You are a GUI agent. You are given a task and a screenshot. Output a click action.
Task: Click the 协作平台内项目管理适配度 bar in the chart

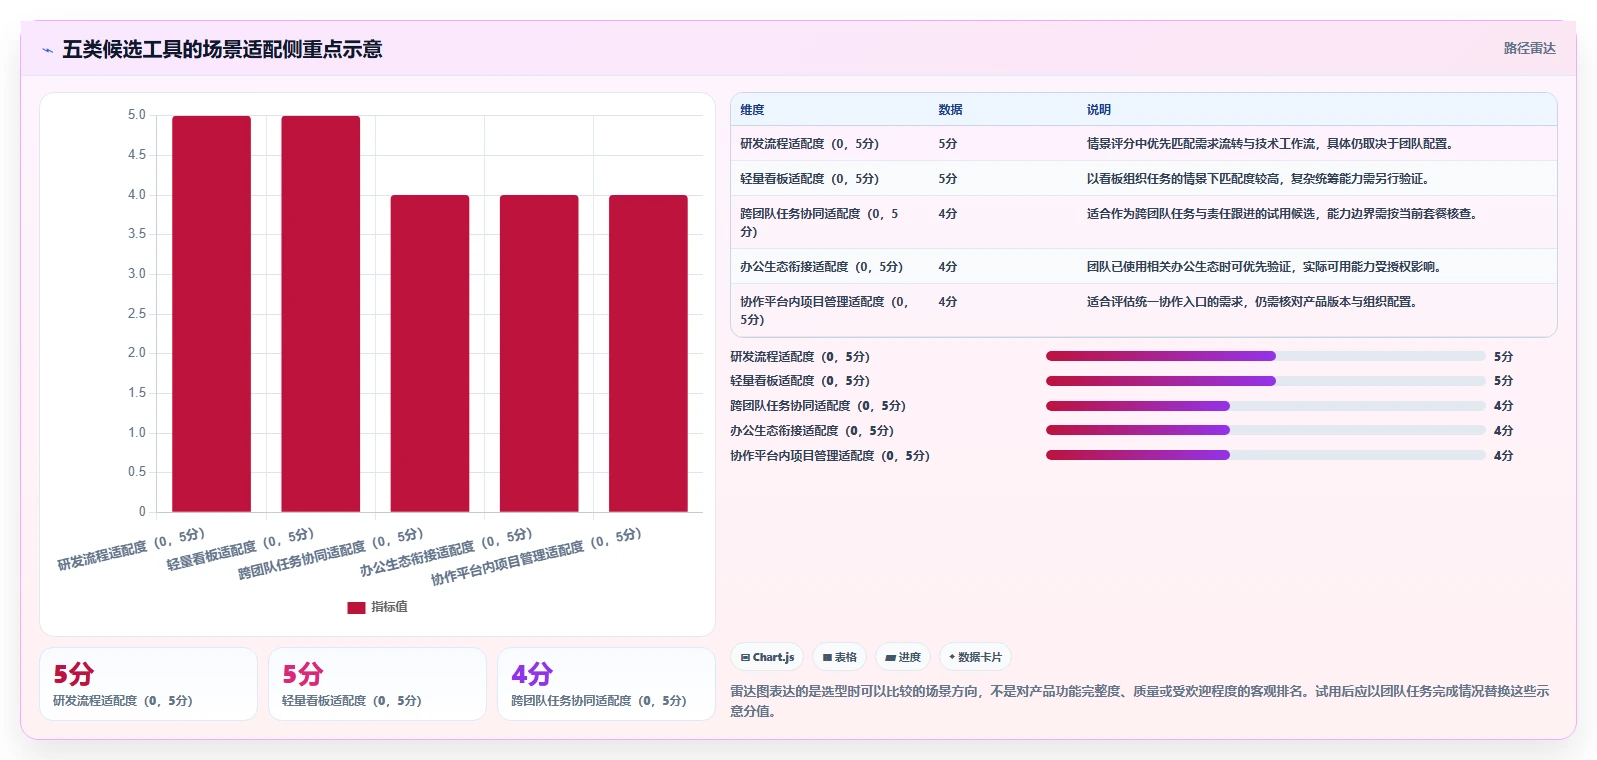pos(648,353)
